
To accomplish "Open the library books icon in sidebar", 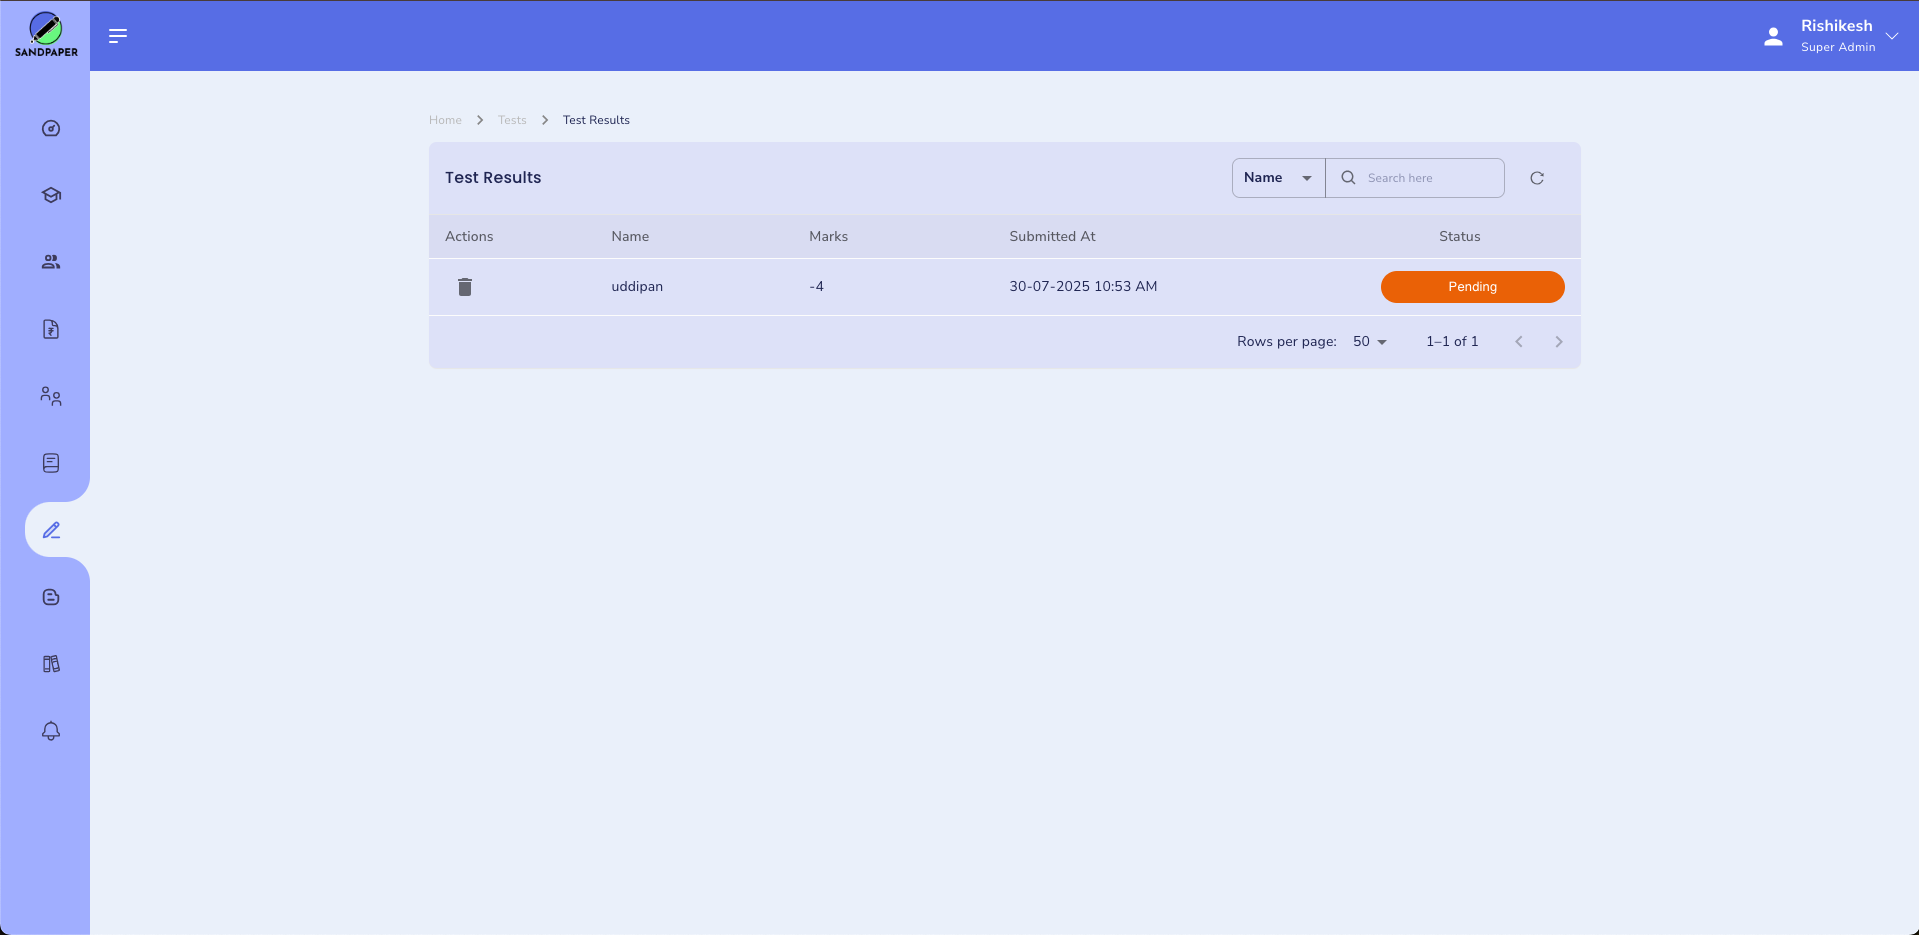I will (49, 663).
